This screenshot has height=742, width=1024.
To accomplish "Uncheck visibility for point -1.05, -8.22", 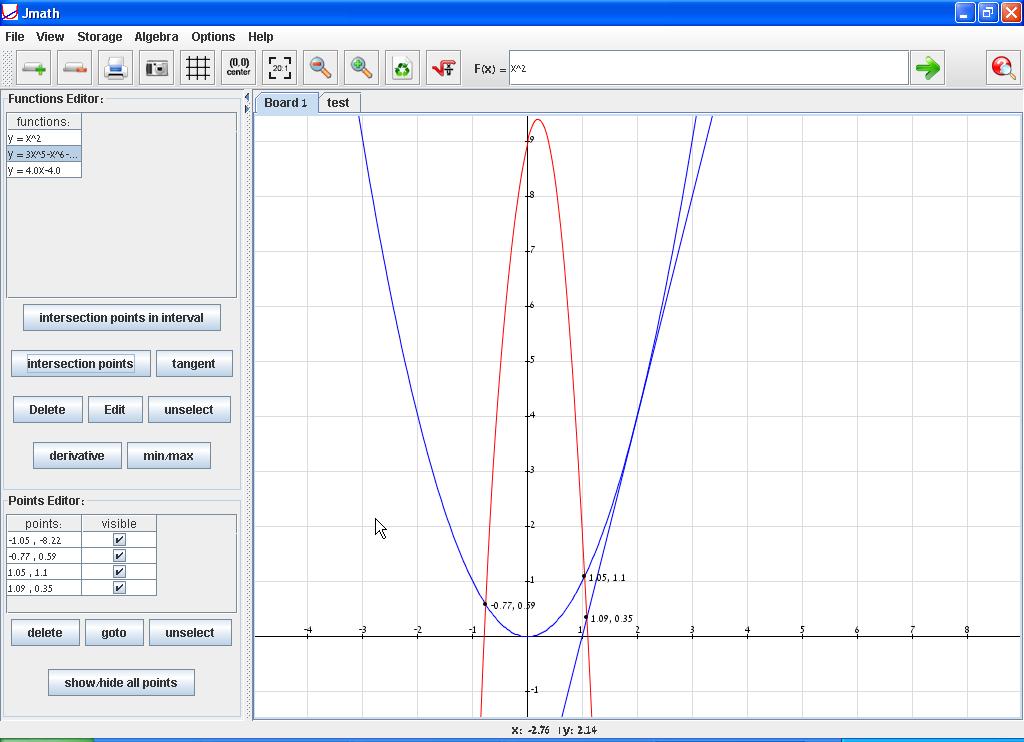I will [x=119, y=540].
